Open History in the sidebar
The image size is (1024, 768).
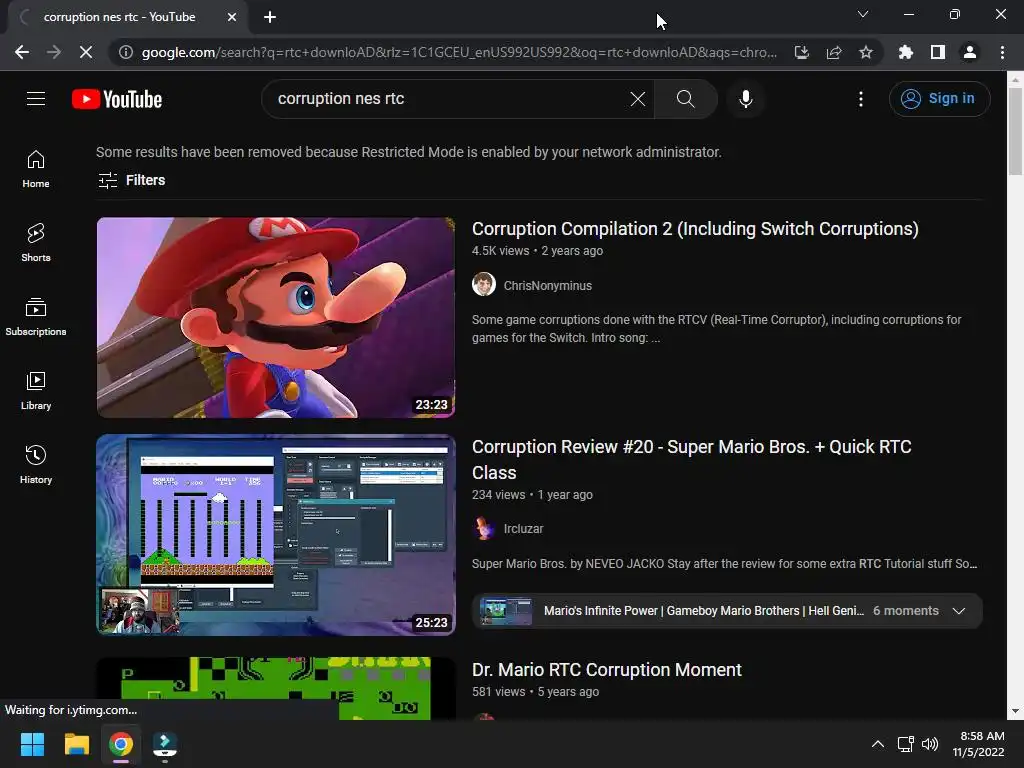click(x=36, y=464)
